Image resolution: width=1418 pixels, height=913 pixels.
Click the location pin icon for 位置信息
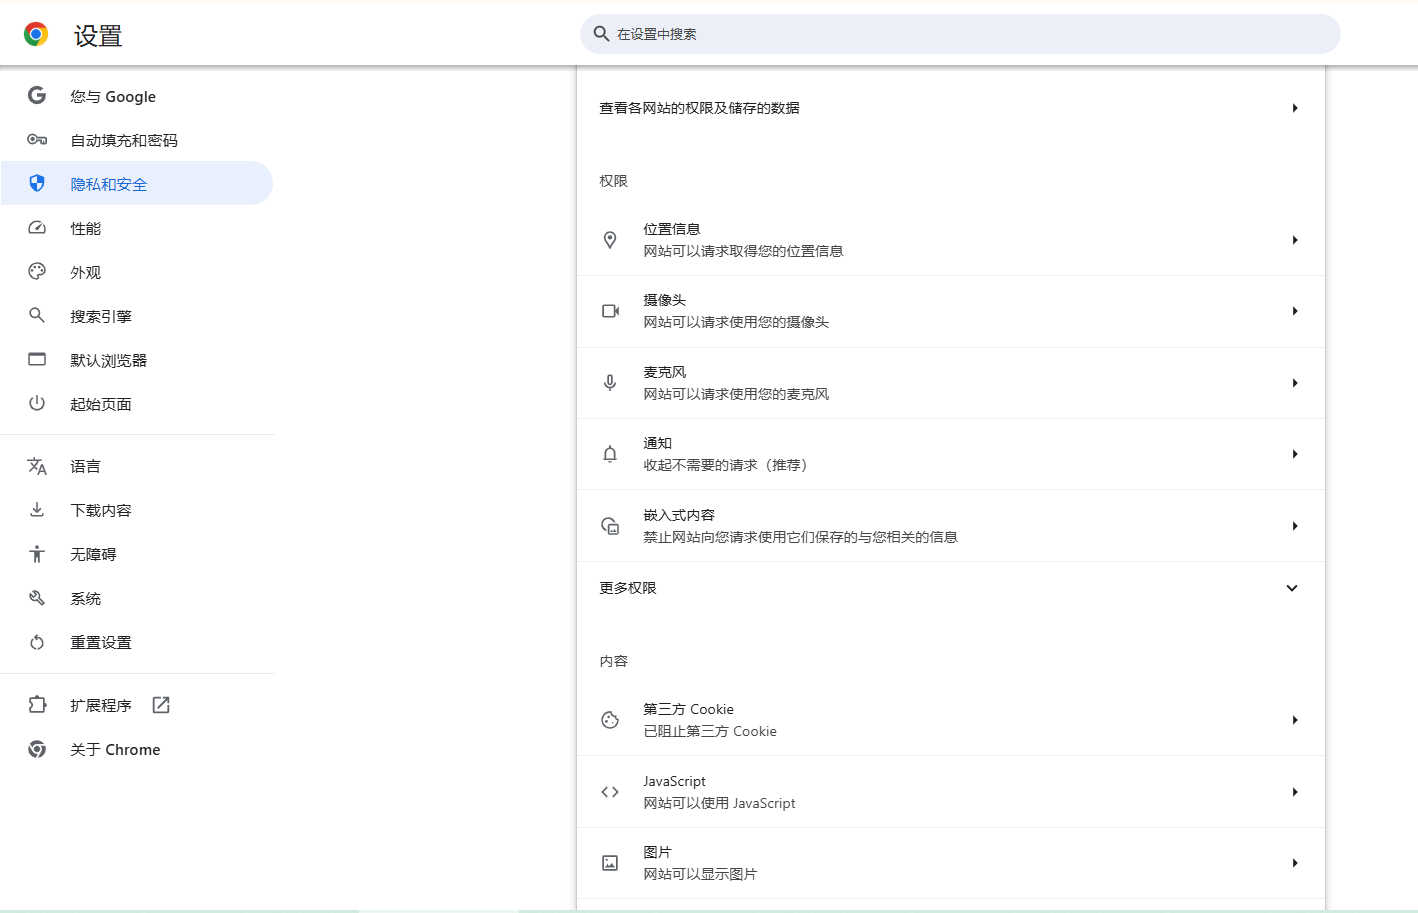pyautogui.click(x=610, y=240)
